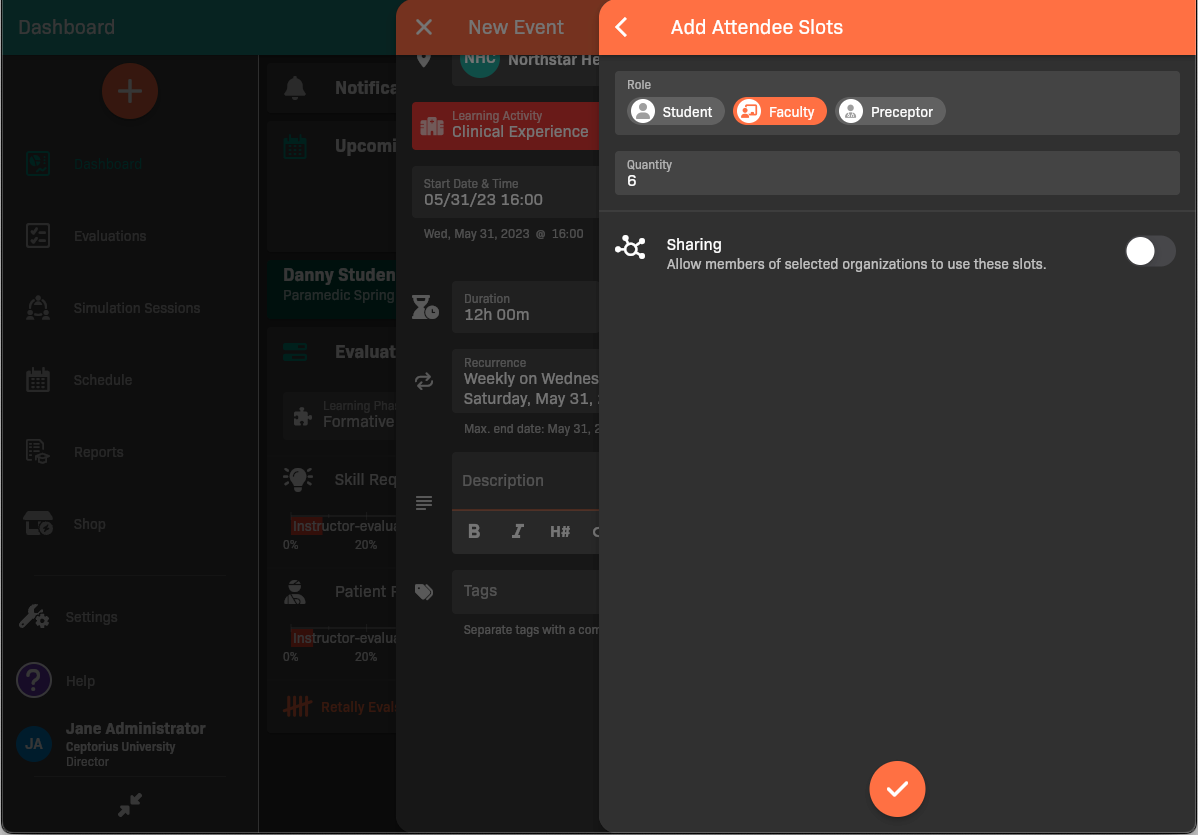Select the Student role chip
Screen dimensions: 1198x835
(676, 112)
